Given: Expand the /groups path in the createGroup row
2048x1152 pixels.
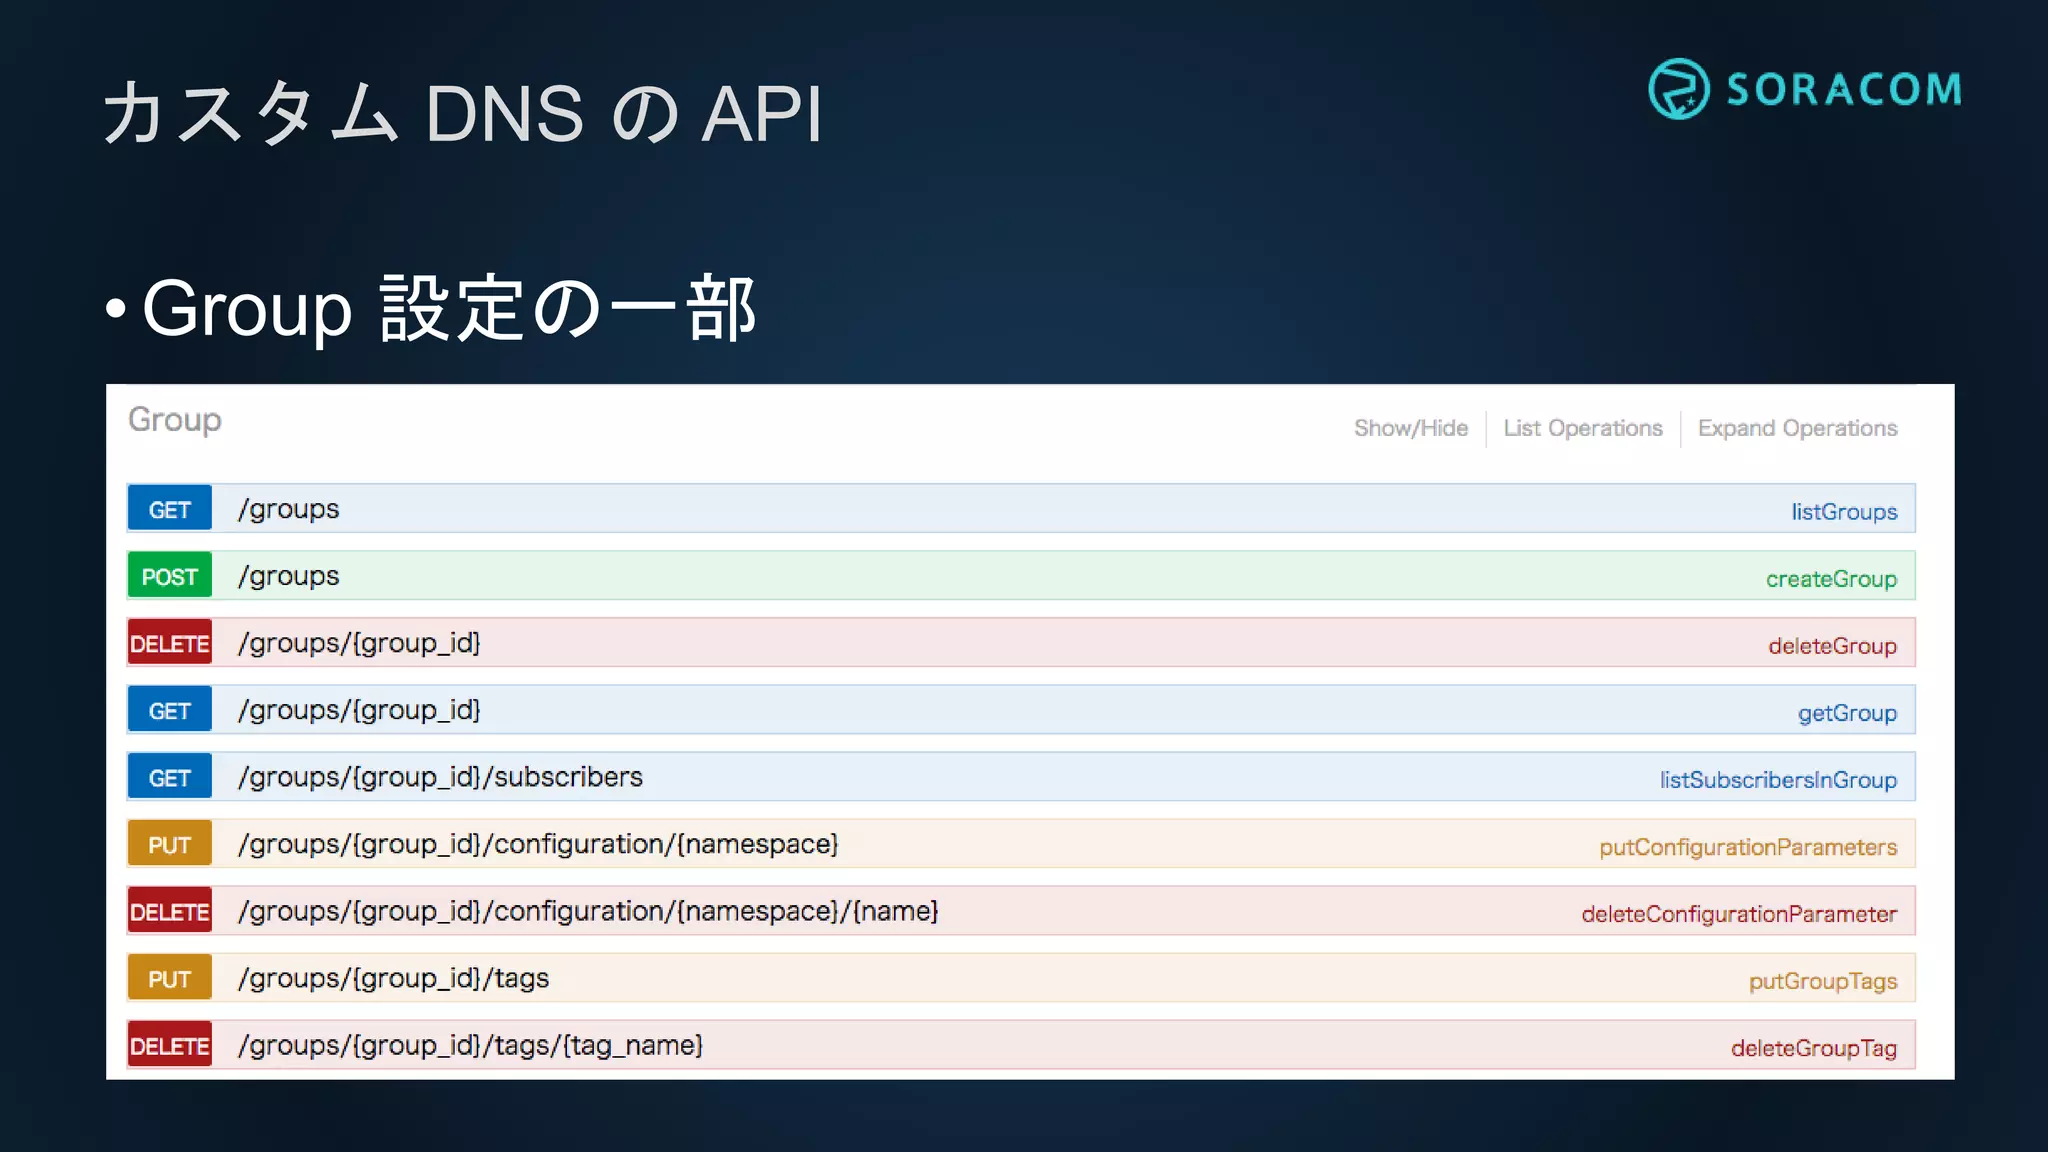Looking at the screenshot, I should (x=289, y=576).
